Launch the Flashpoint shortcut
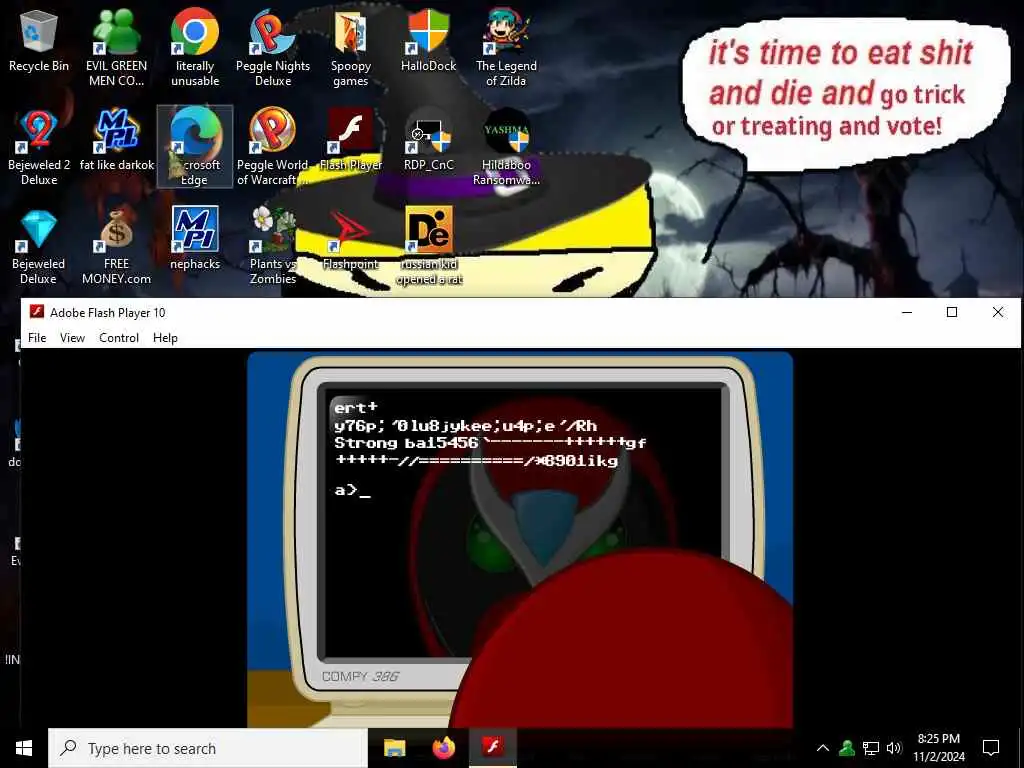Viewport: 1024px width, 768px height. (351, 240)
